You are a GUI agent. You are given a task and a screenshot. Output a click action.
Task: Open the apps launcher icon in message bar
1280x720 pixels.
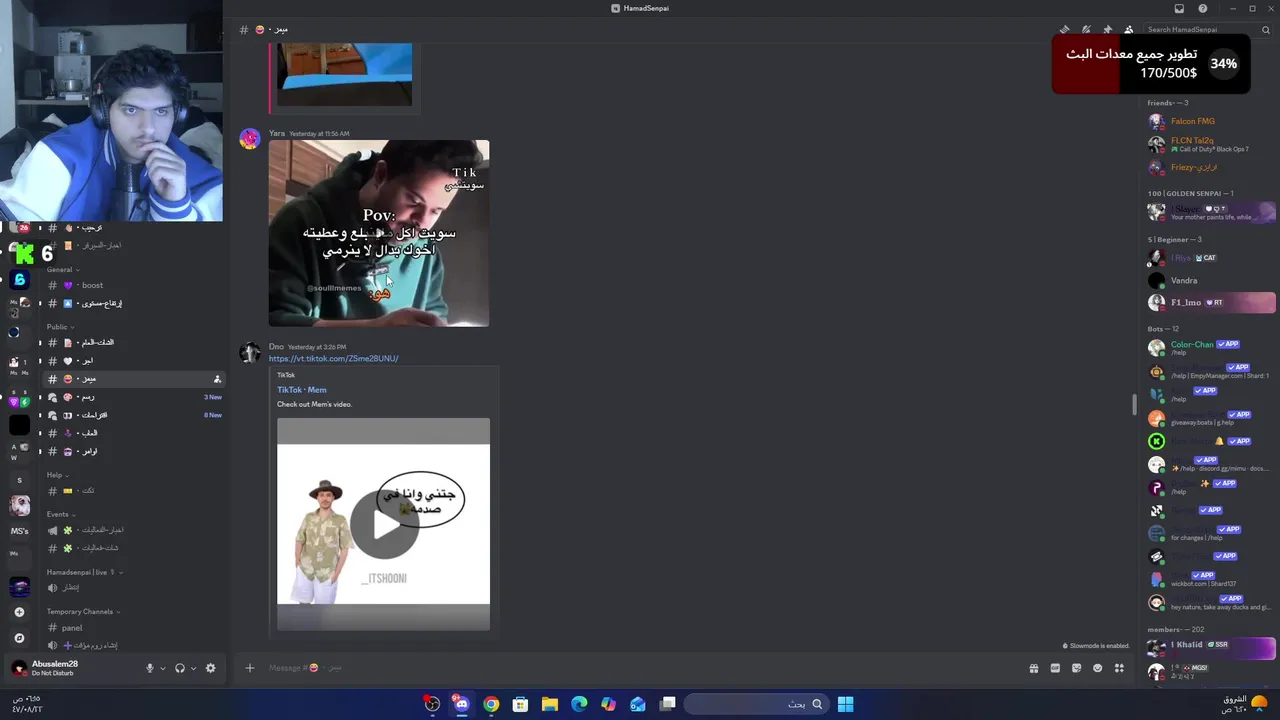pos(1119,668)
